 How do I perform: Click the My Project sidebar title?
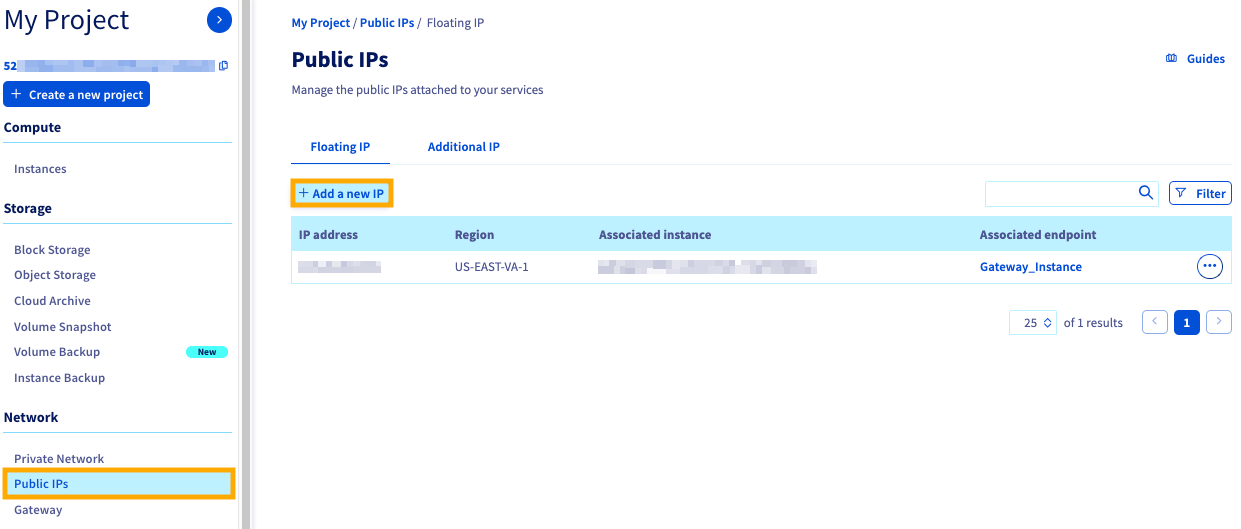pos(67,20)
